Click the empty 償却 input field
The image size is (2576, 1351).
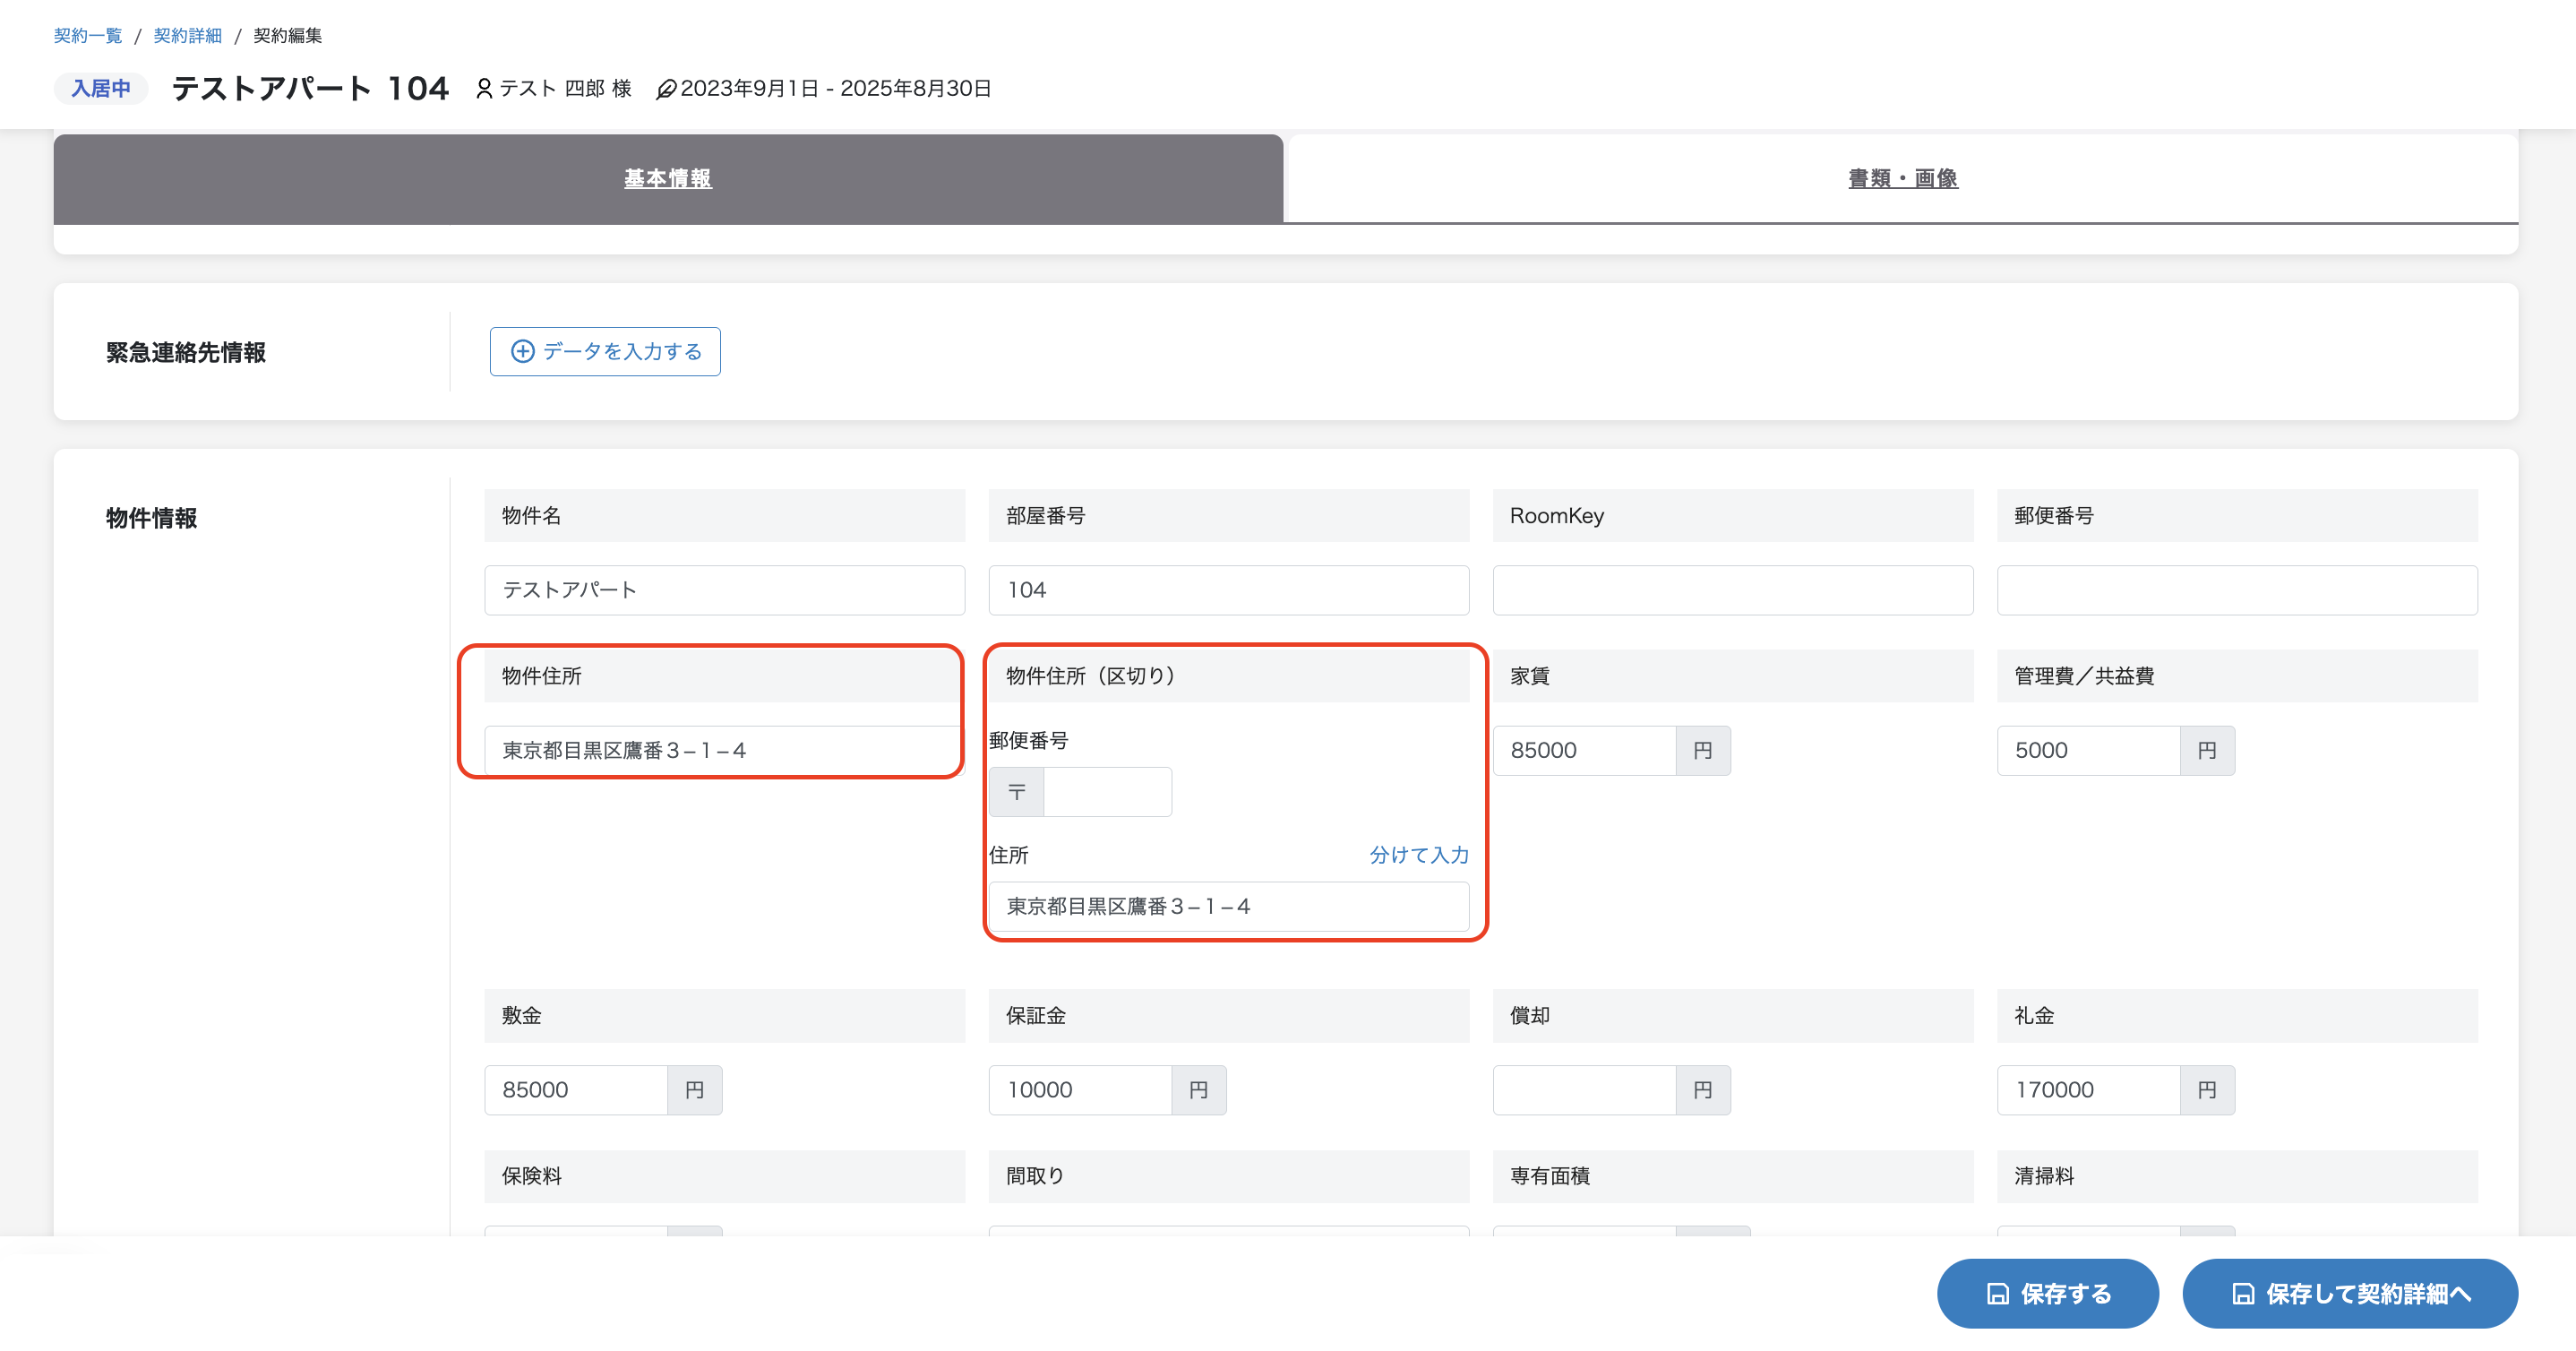(x=1584, y=1090)
